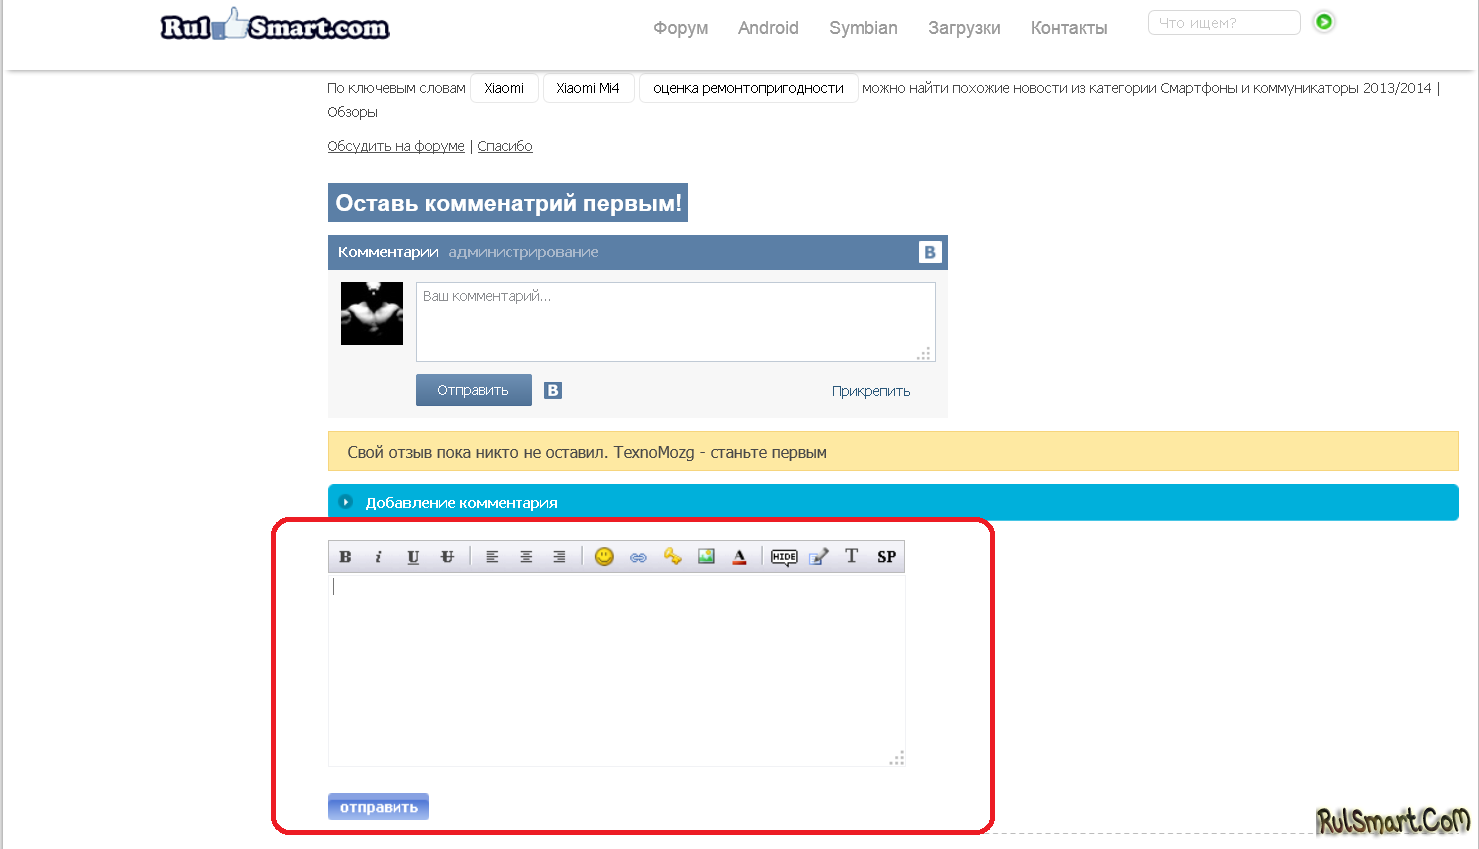Toggle bold formatting in comment editor
Screen dimensions: 1479x849
[345, 557]
